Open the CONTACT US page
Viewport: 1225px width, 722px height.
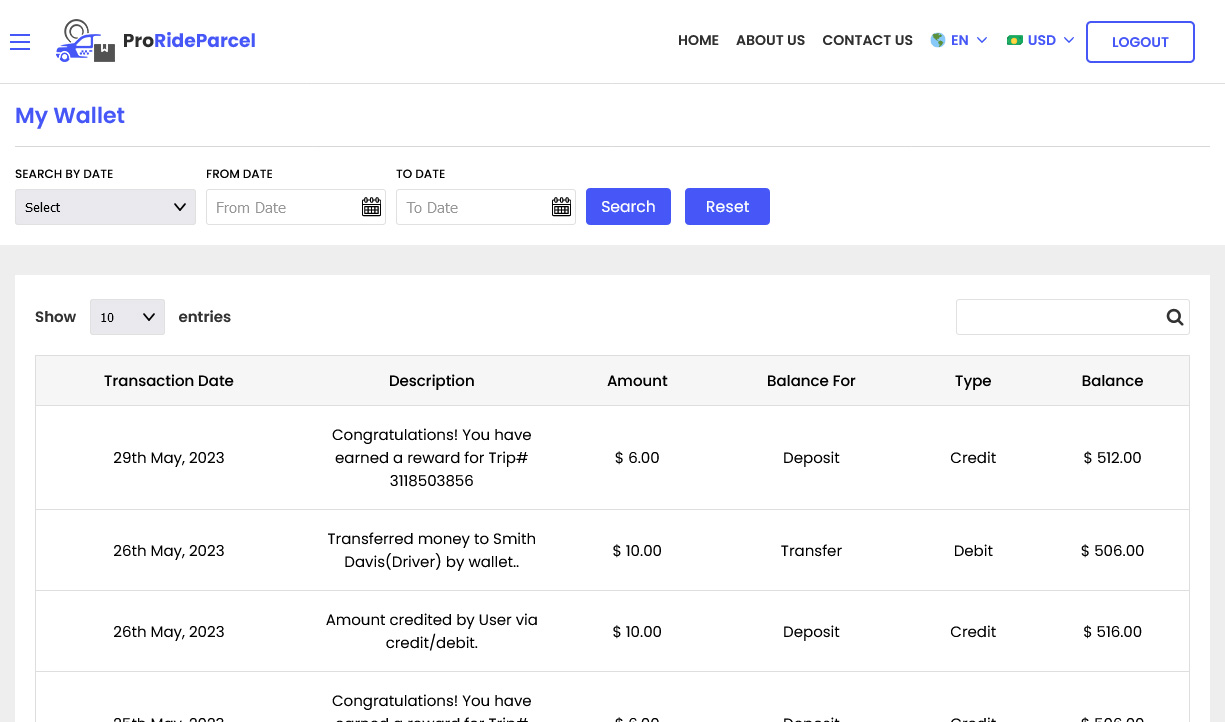867,40
